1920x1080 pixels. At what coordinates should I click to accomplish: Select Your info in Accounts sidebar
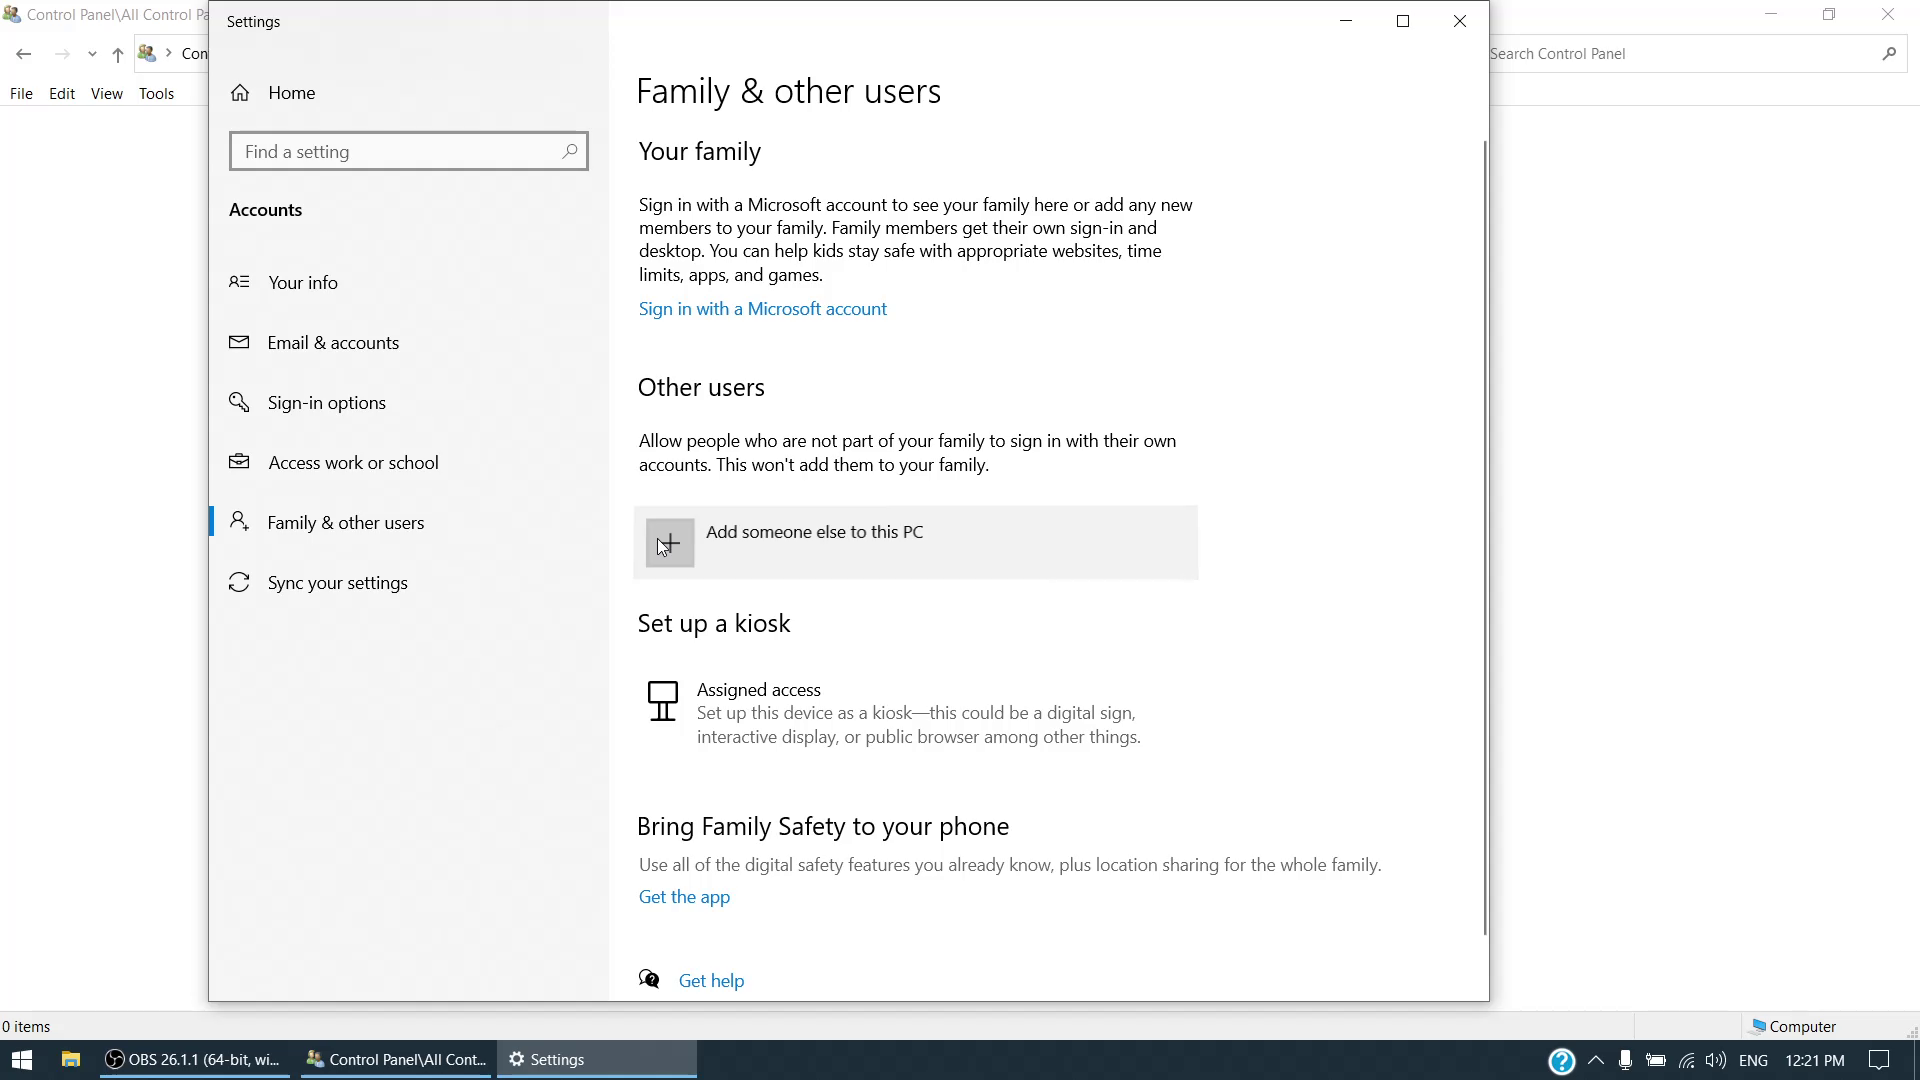(303, 283)
